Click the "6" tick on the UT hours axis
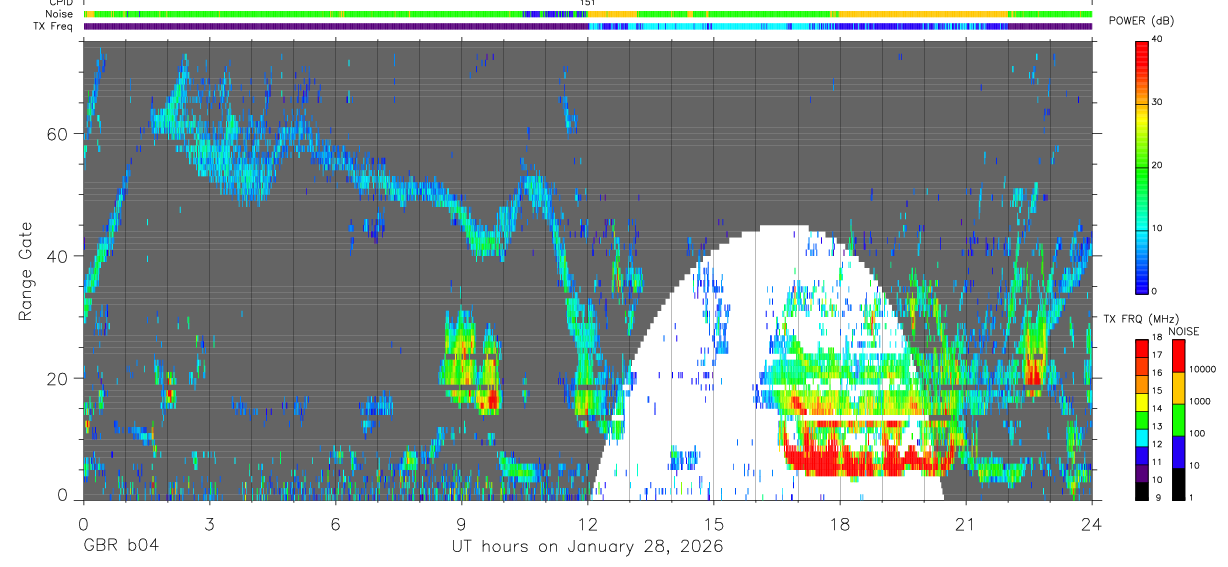 [x=335, y=523]
